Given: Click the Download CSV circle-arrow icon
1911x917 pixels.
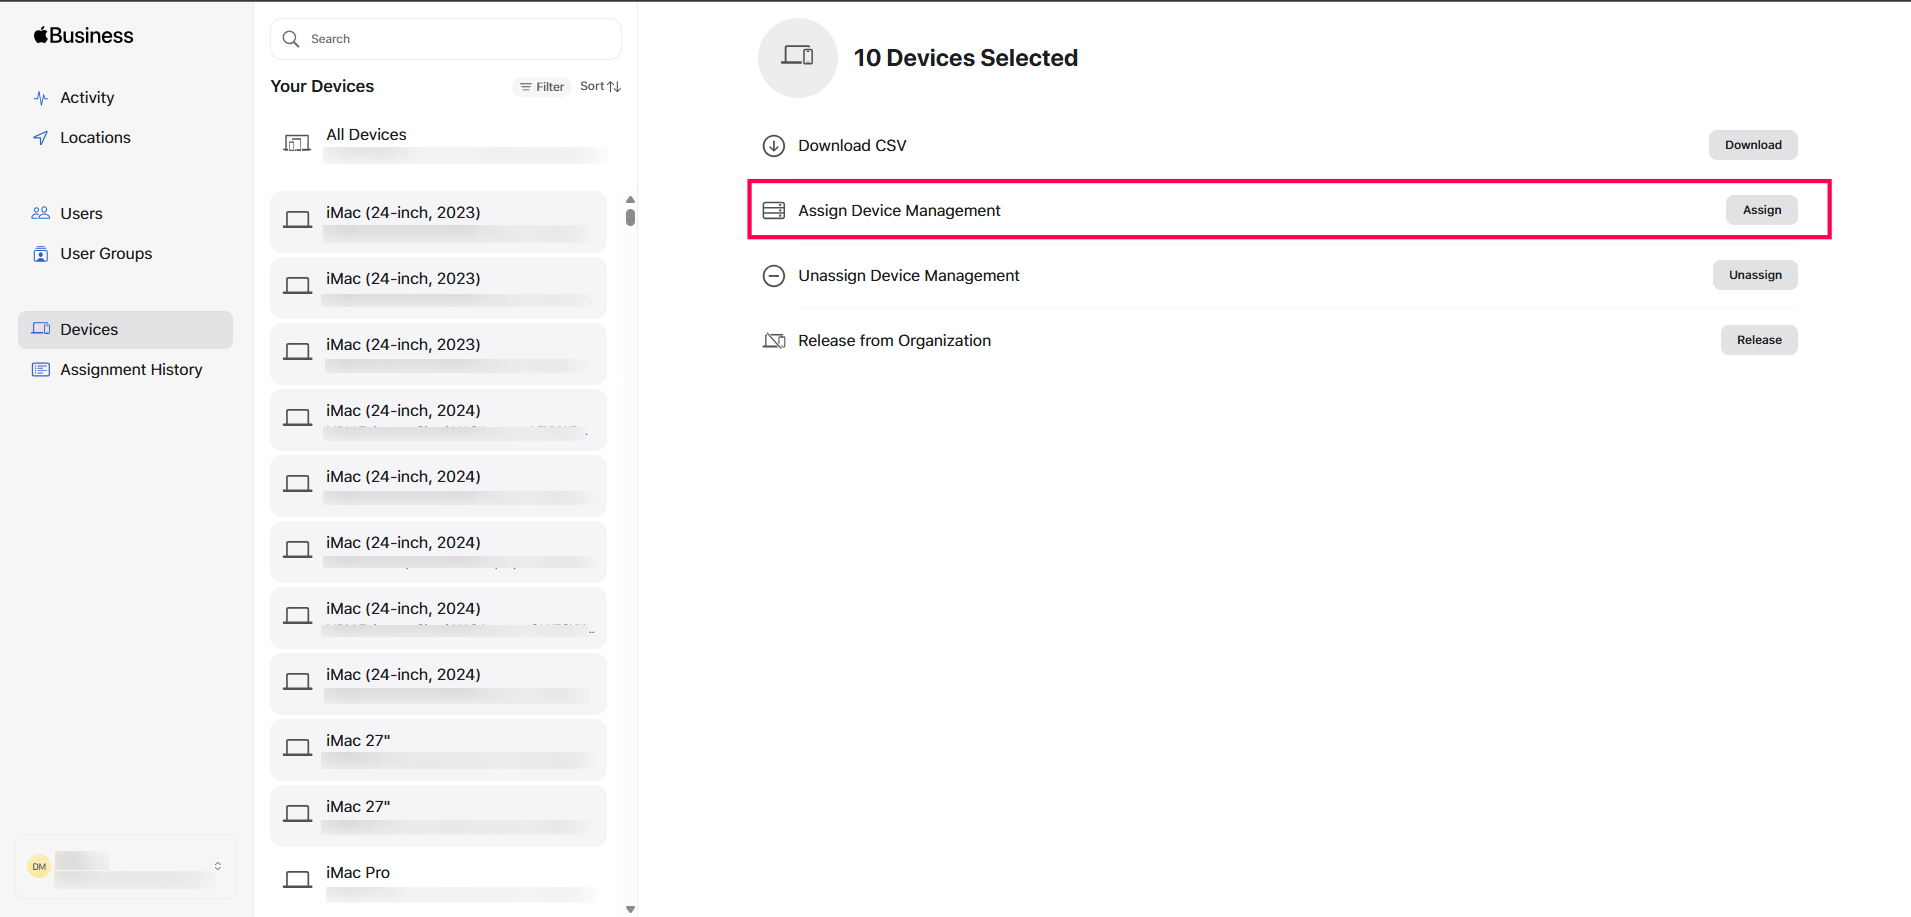Looking at the screenshot, I should point(774,146).
